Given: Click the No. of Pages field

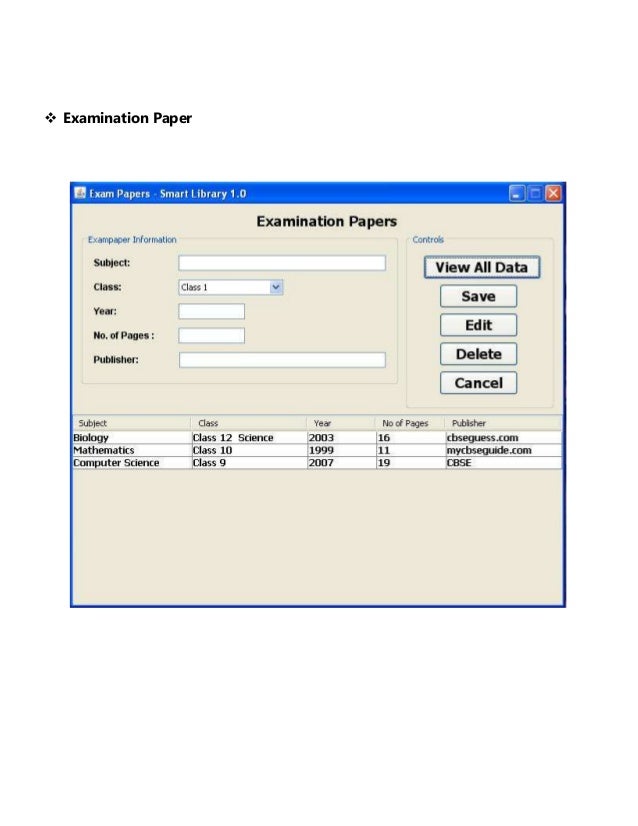Looking at the screenshot, I should pyautogui.click(x=211, y=336).
